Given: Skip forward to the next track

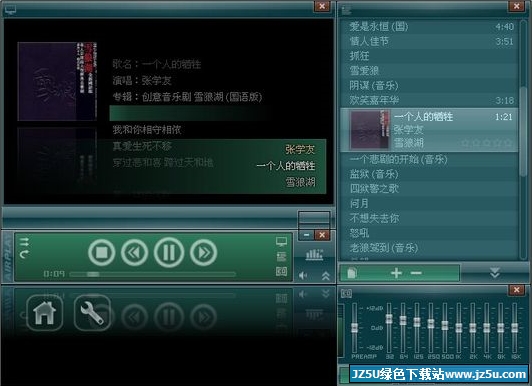Looking at the screenshot, I should coord(204,252).
